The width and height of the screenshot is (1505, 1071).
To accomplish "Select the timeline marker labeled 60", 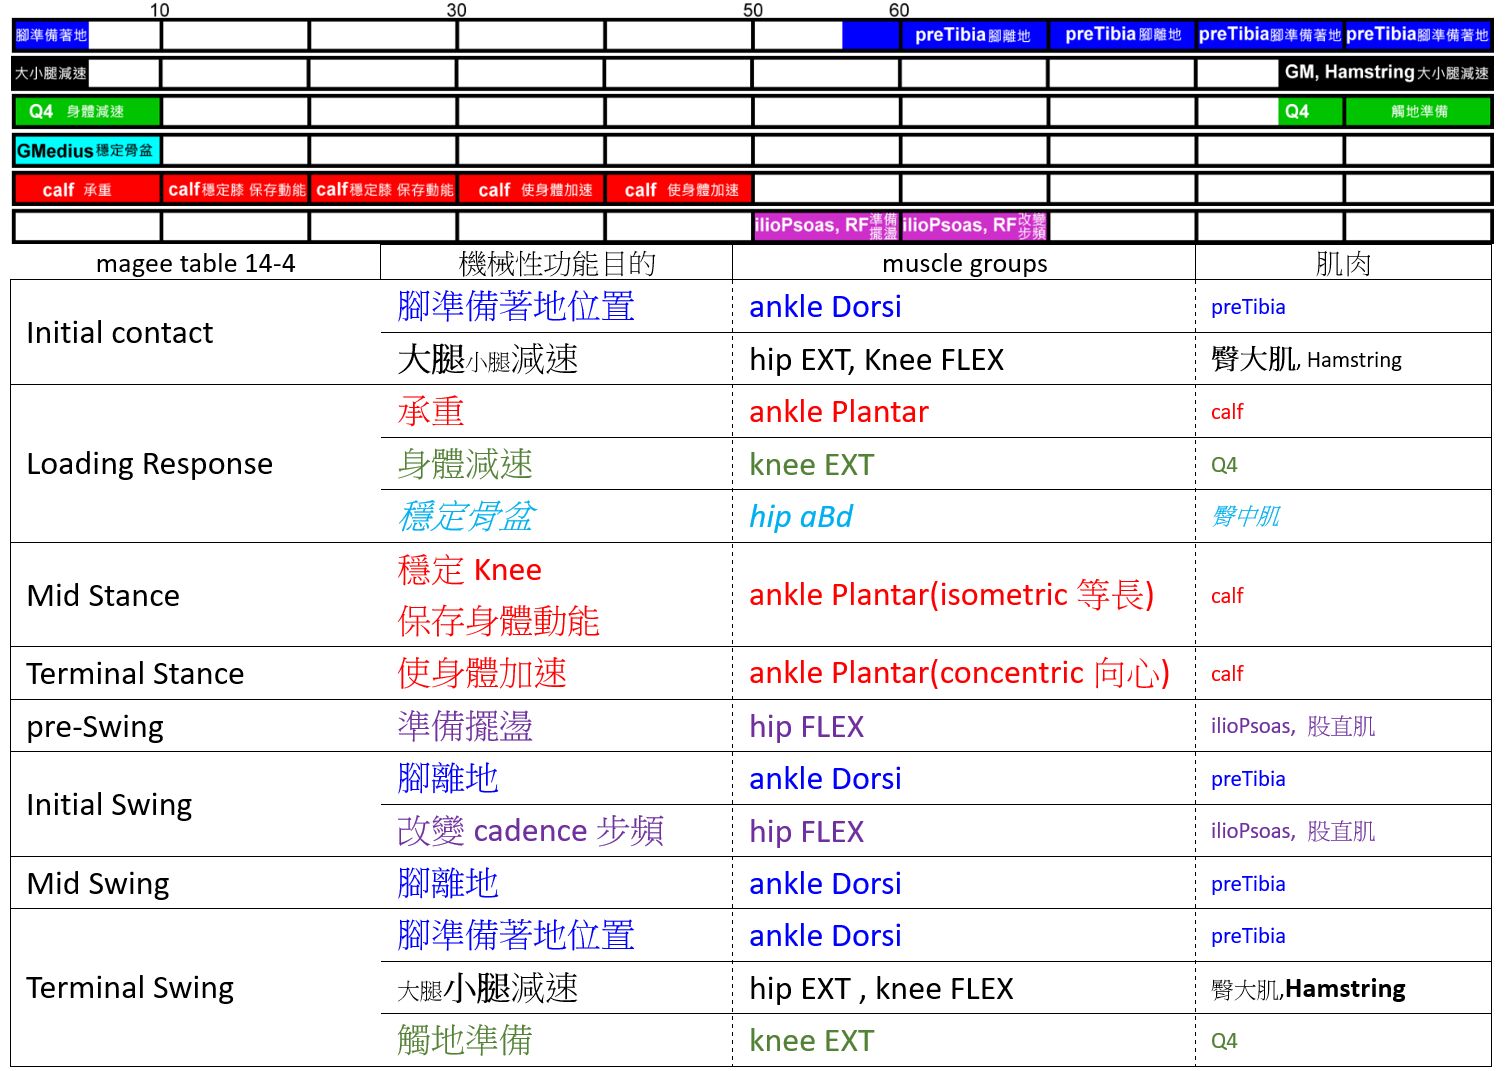I will [899, 10].
